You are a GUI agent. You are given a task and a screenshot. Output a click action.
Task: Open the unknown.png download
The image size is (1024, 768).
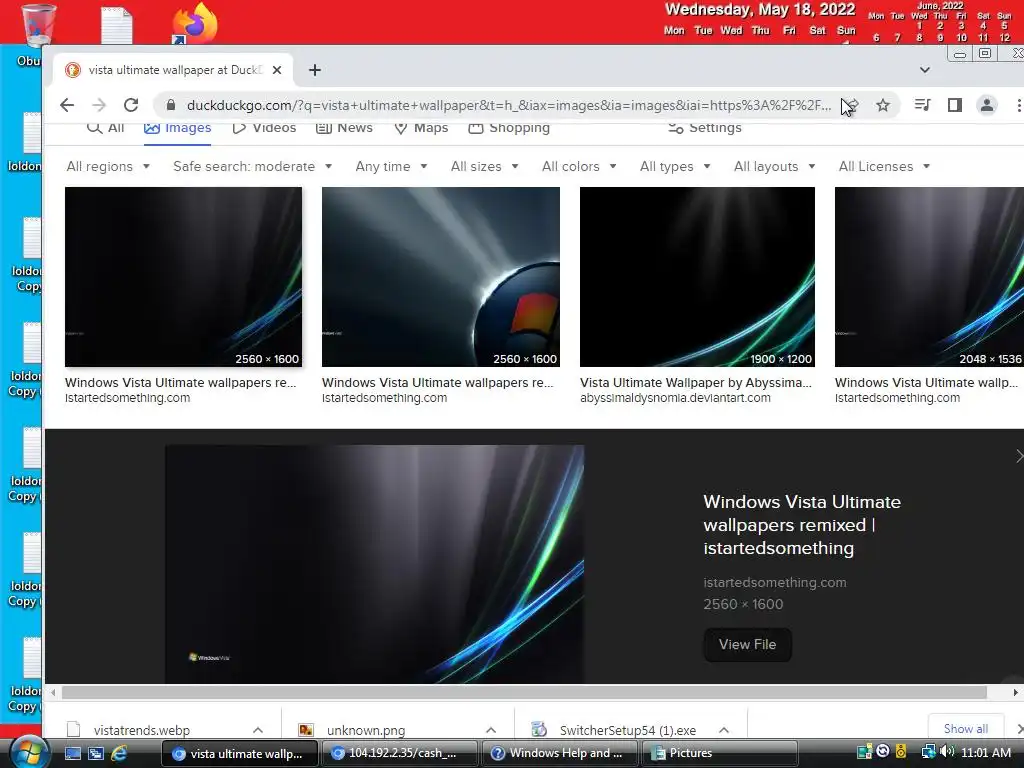point(366,730)
